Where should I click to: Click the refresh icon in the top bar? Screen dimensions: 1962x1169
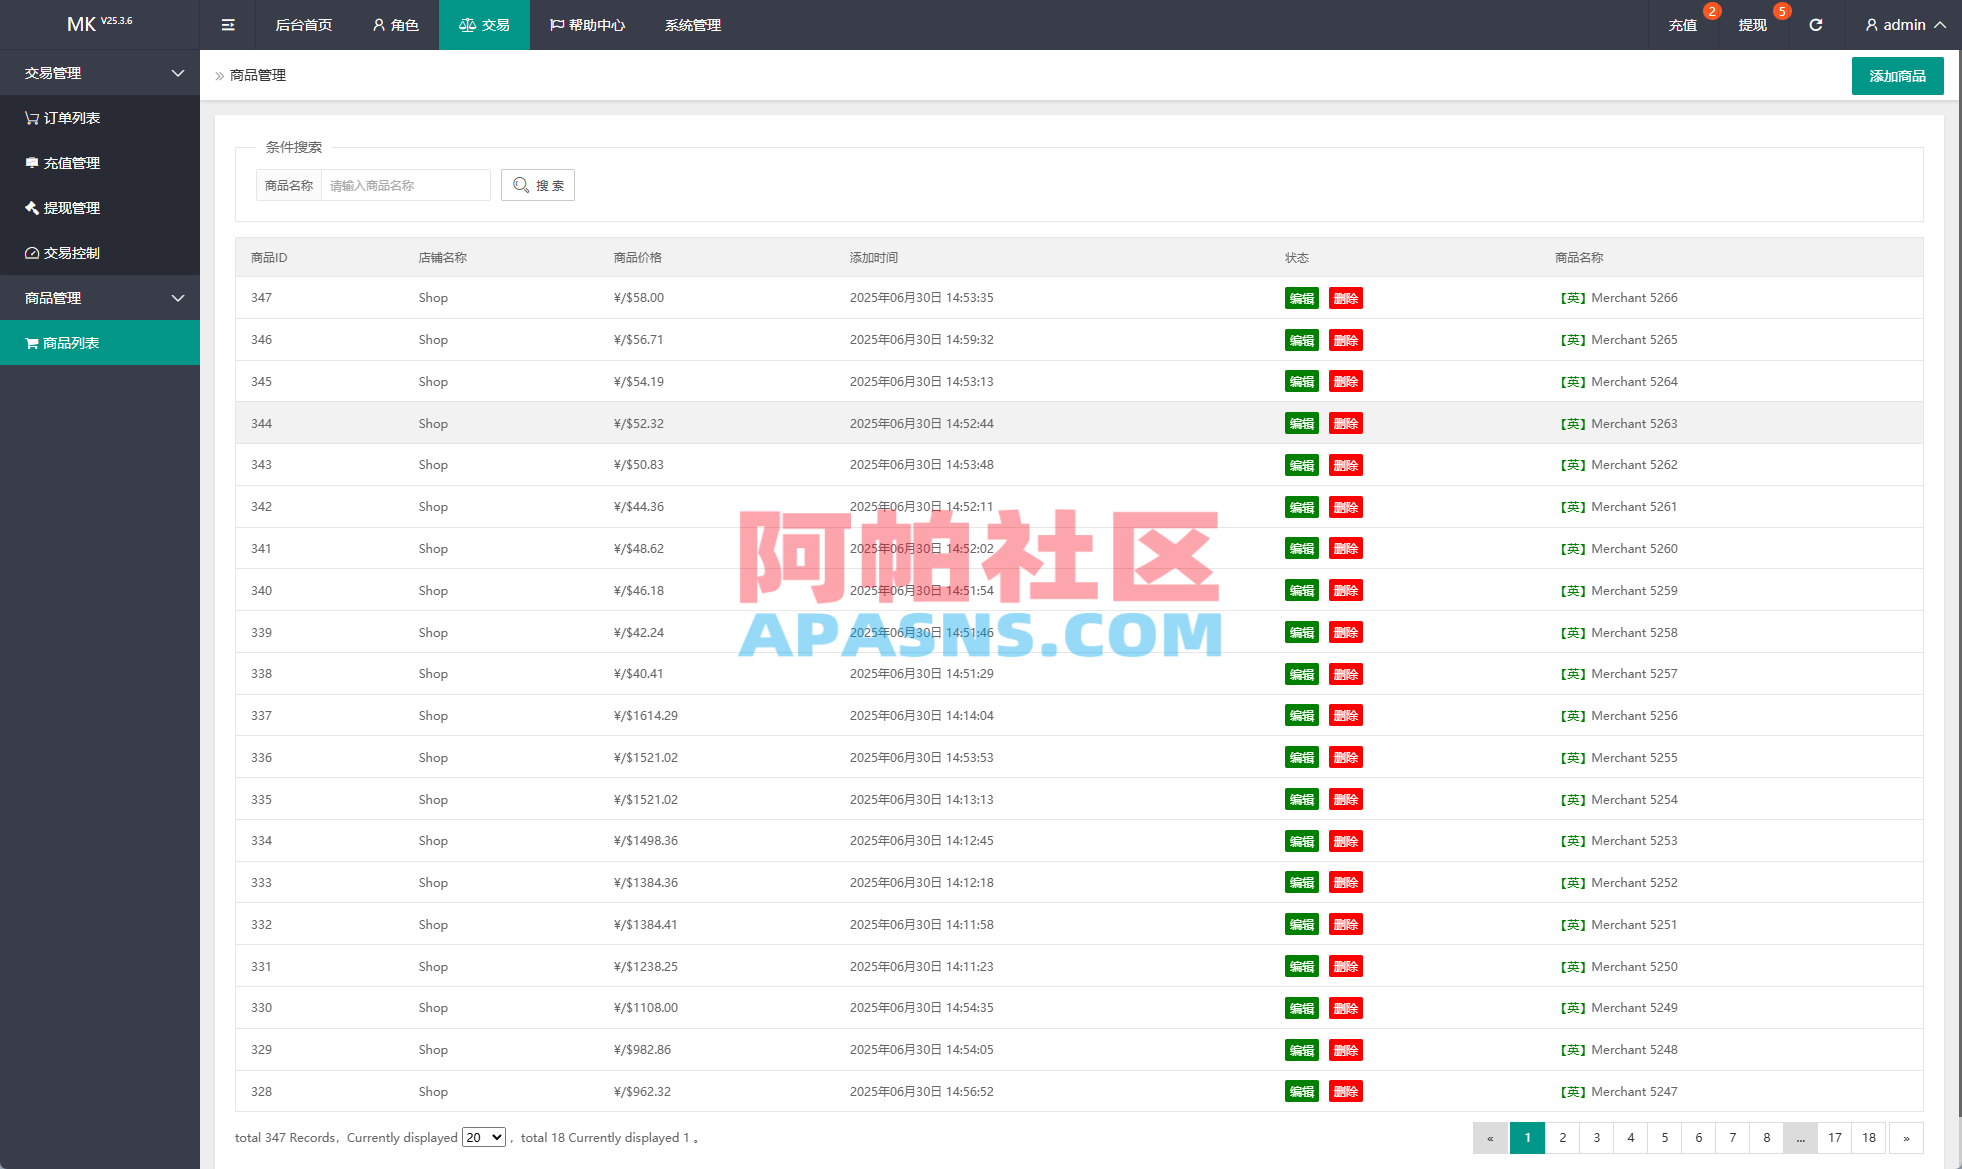(x=1815, y=24)
